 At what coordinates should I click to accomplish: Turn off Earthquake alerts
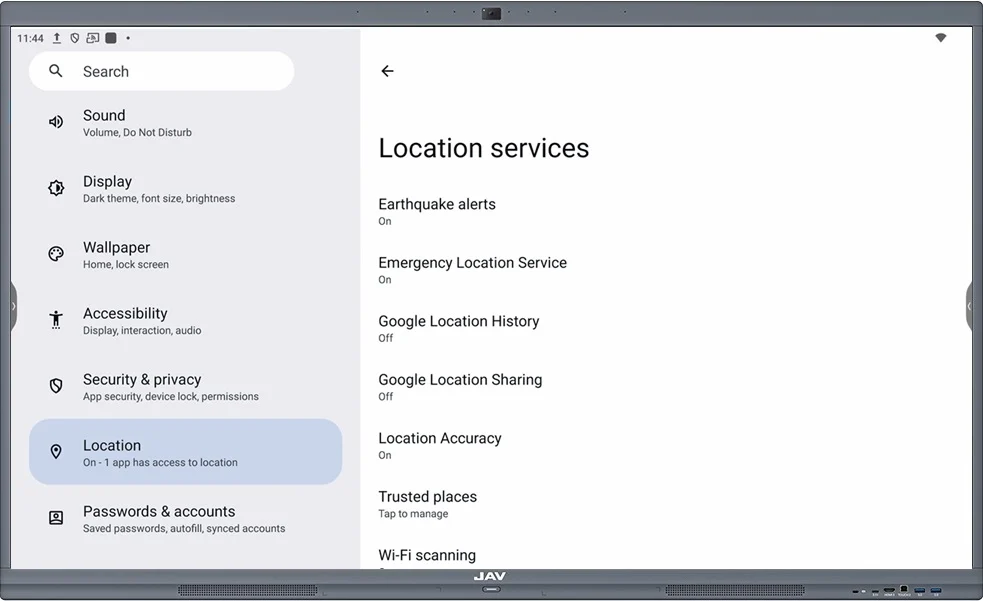tap(437, 210)
